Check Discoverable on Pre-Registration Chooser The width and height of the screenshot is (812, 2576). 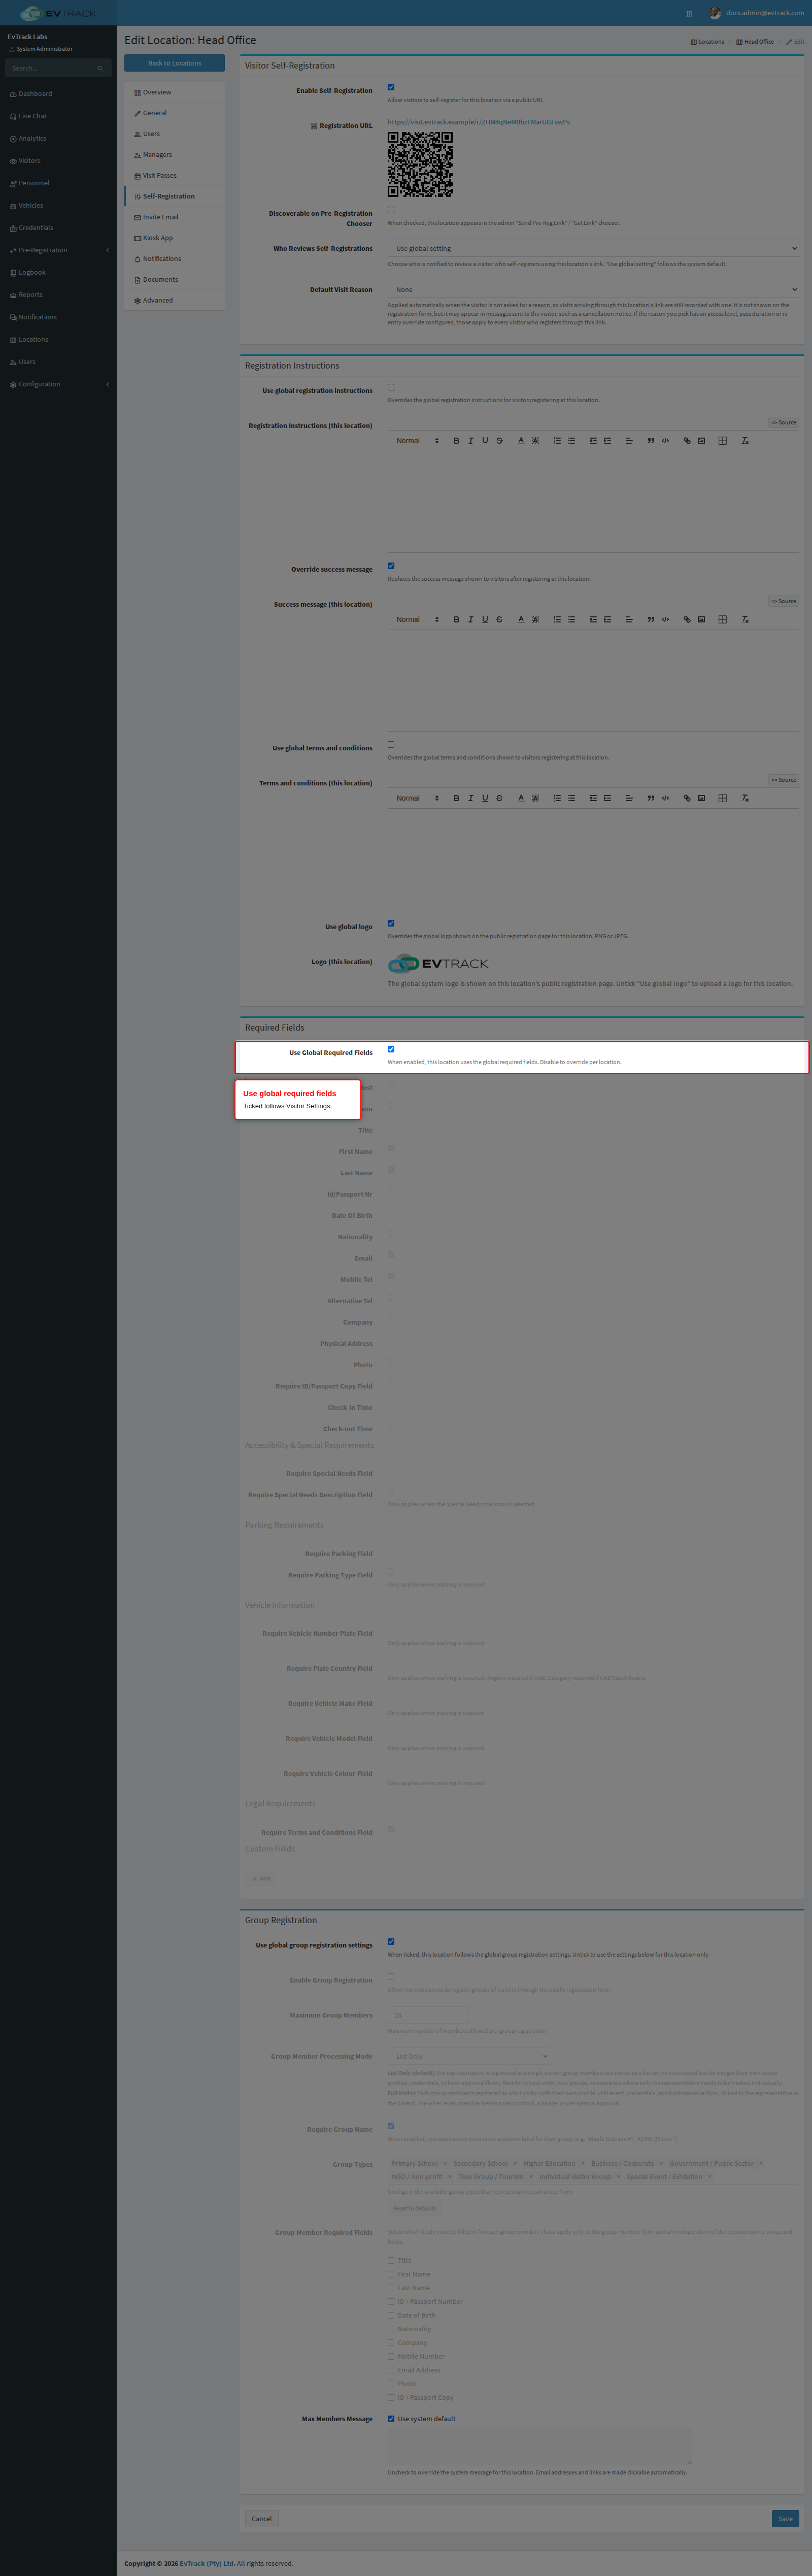point(391,210)
